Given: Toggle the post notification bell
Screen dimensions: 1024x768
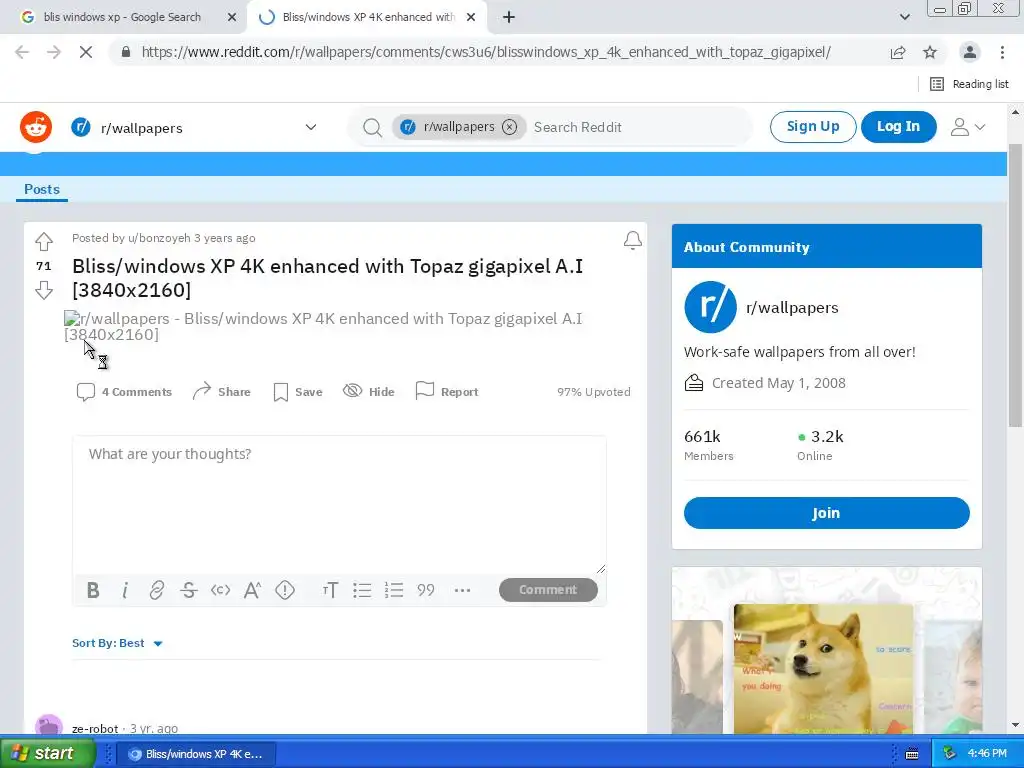Looking at the screenshot, I should pyautogui.click(x=632, y=240).
